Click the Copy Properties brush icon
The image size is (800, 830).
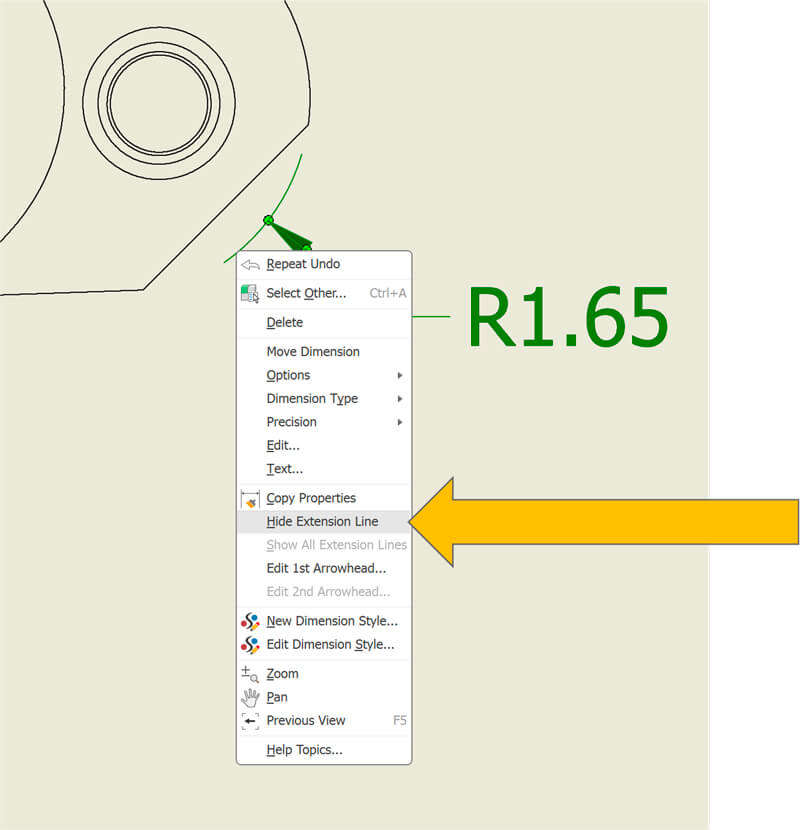[x=250, y=499]
